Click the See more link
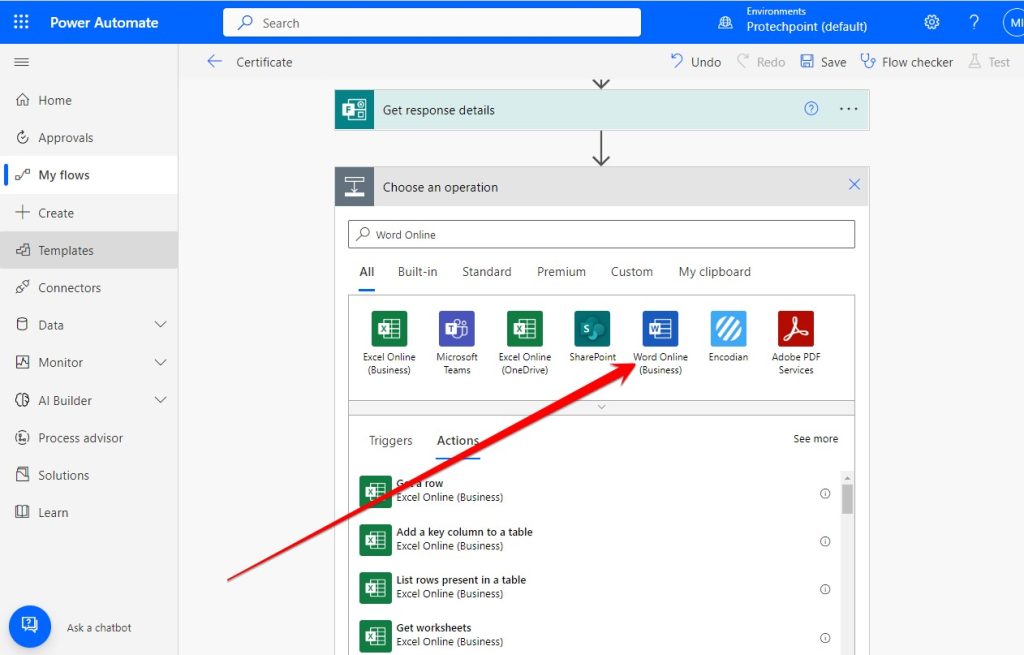1024x655 pixels. point(816,439)
